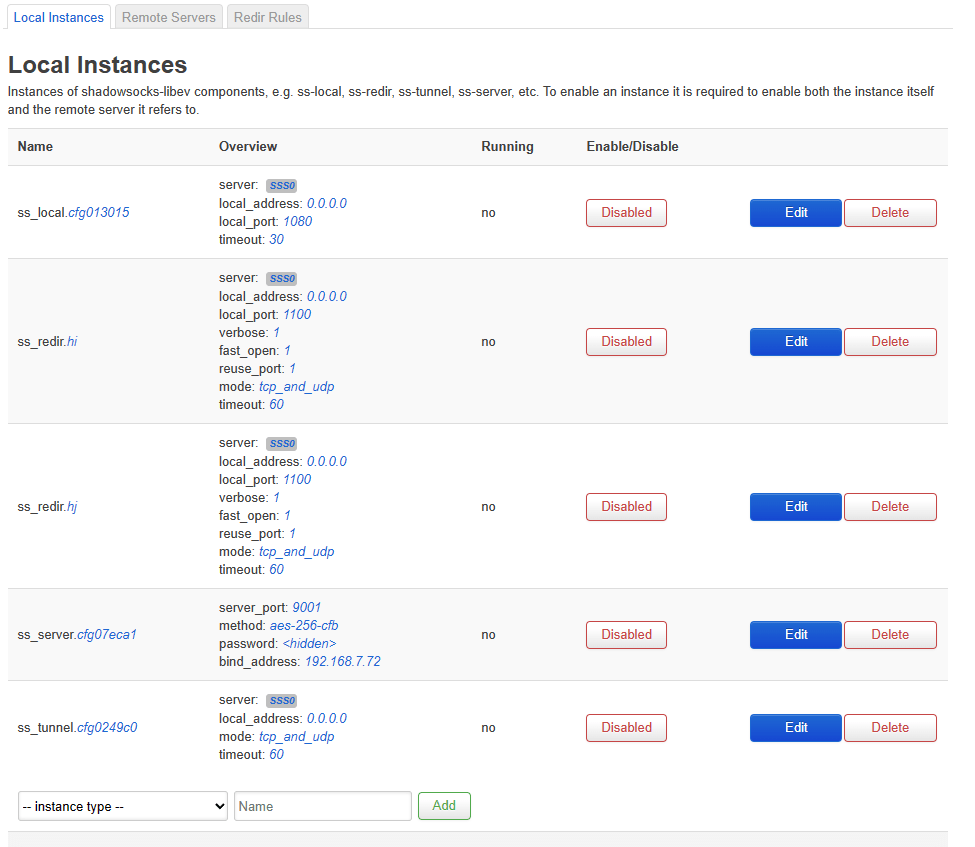
Task: Open Edit for ss_tunnel.cfg0249c0
Action: (795, 728)
